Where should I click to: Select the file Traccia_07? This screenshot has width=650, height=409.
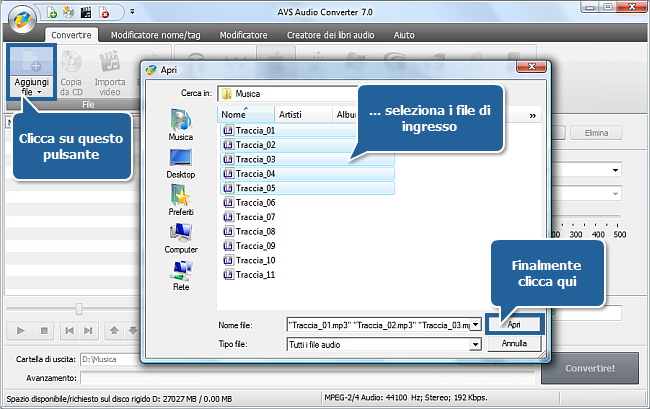pos(249,217)
